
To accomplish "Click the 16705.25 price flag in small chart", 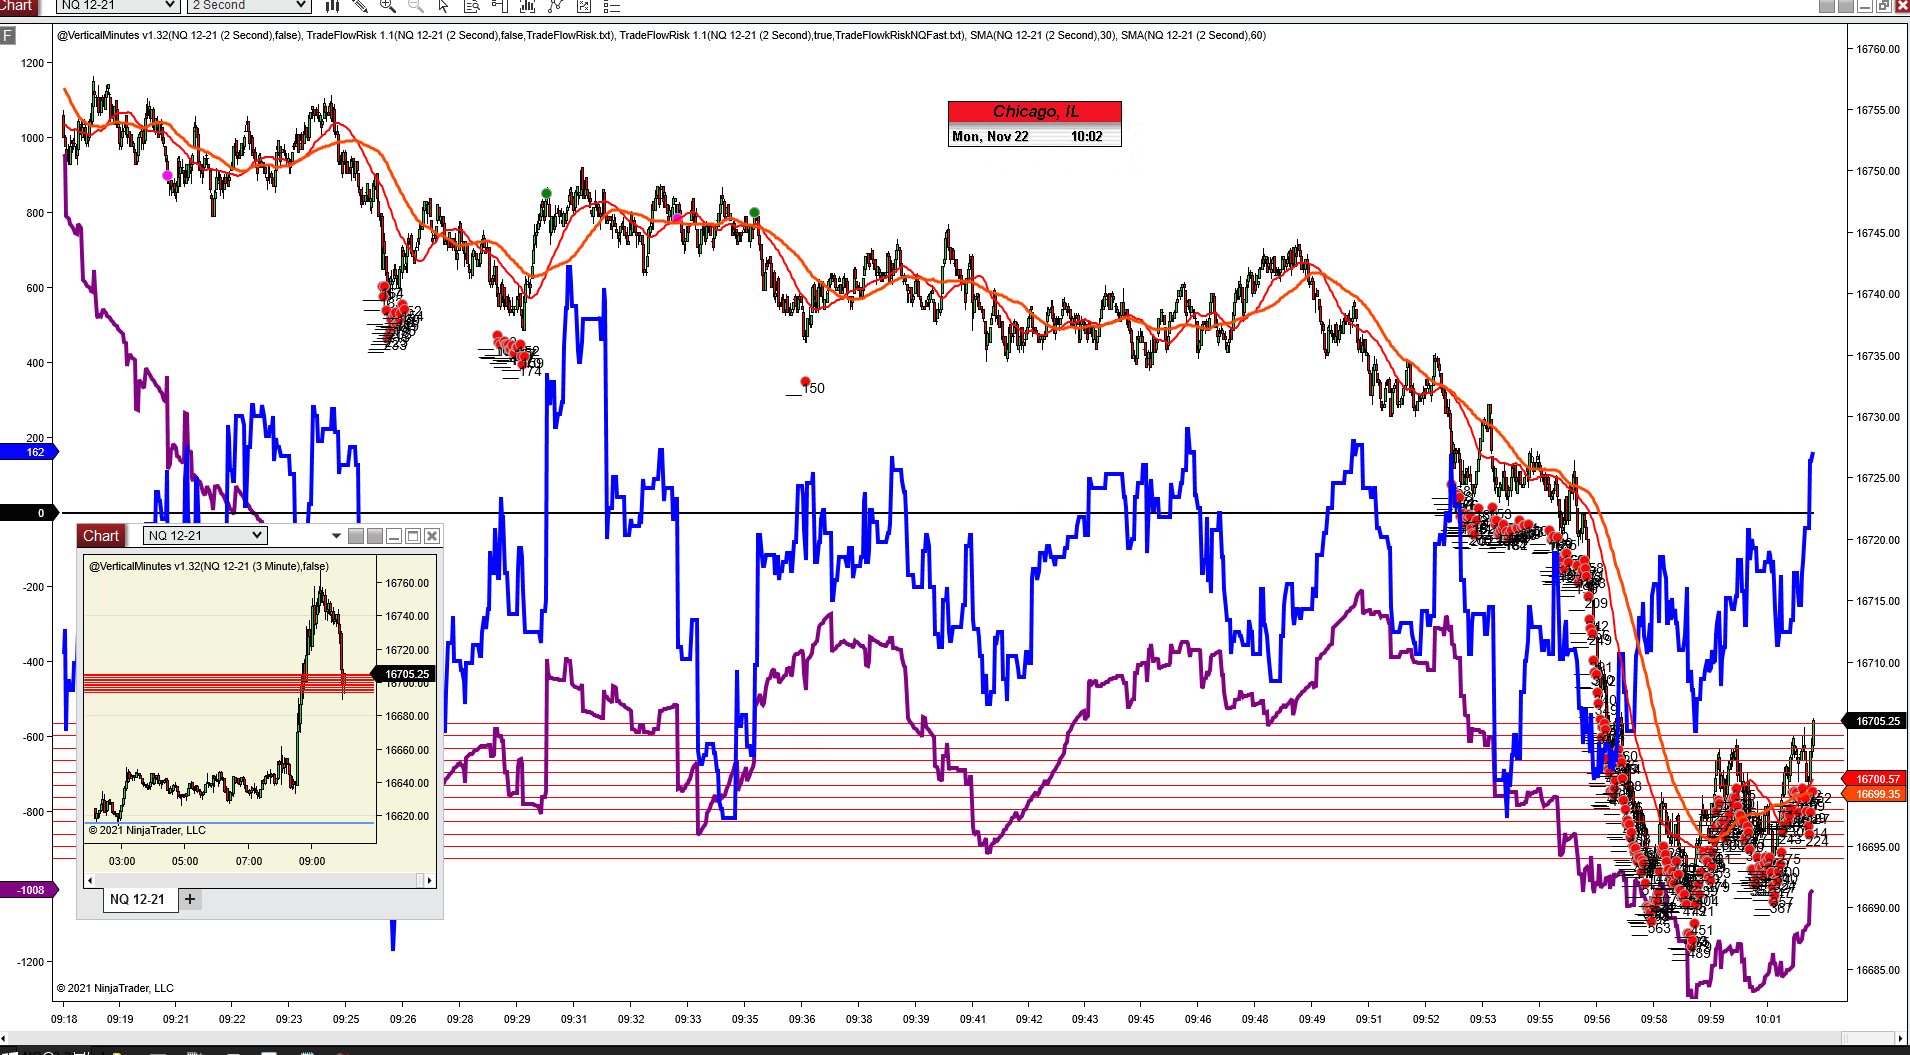I will click(x=405, y=674).
